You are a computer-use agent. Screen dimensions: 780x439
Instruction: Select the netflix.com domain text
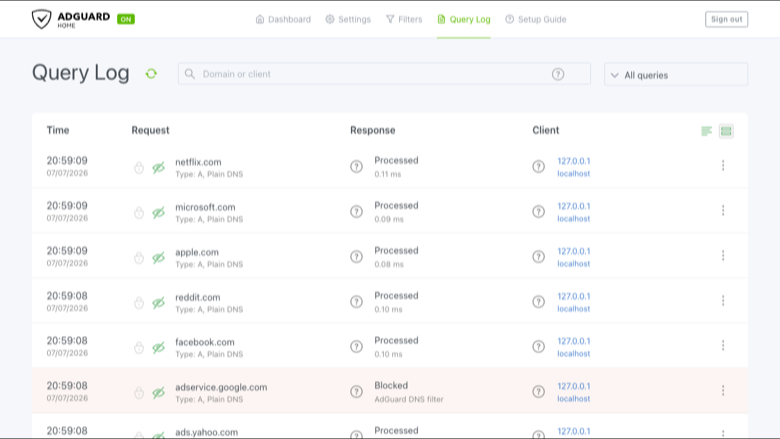198,162
